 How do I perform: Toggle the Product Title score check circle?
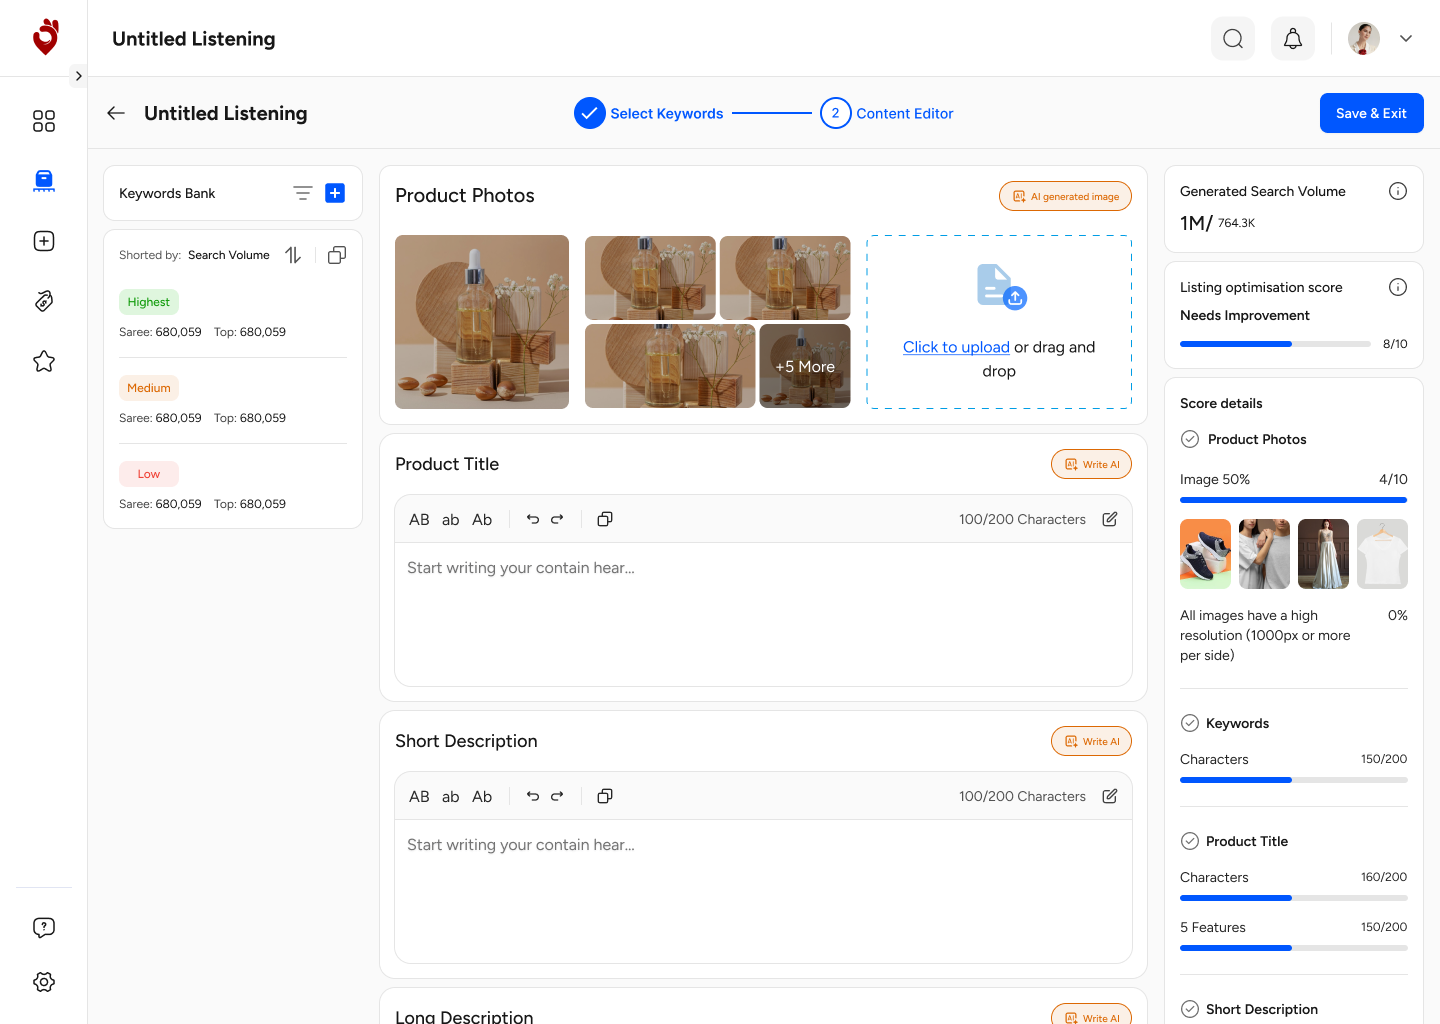click(1190, 841)
